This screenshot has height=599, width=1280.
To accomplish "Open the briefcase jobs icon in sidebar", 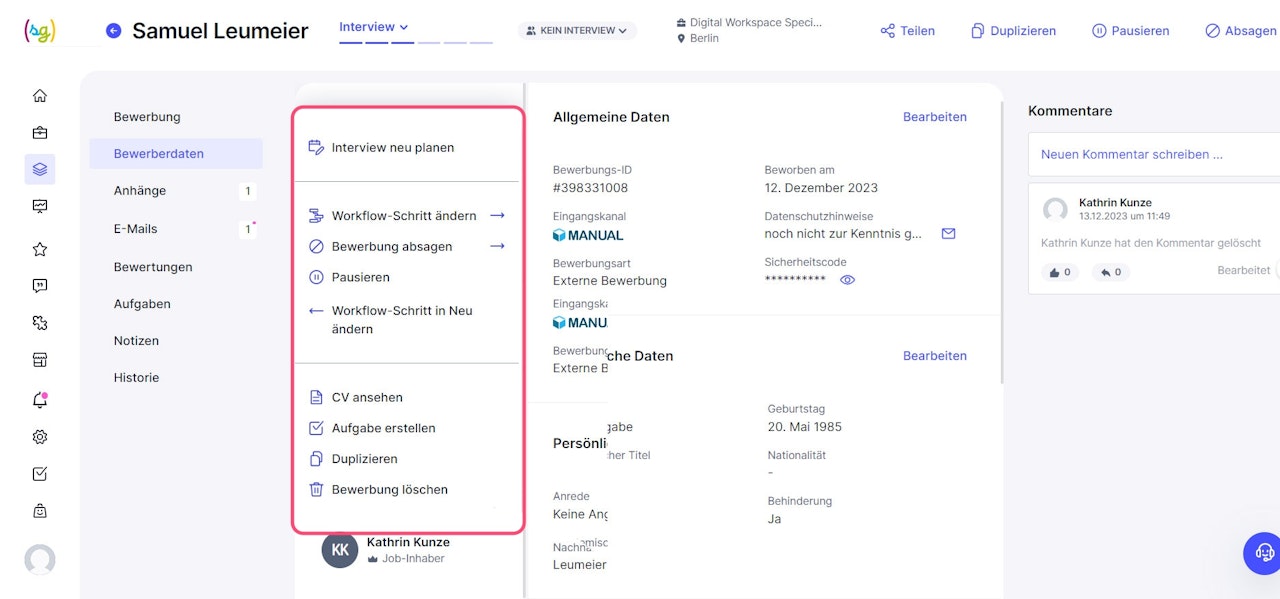I will (40, 133).
